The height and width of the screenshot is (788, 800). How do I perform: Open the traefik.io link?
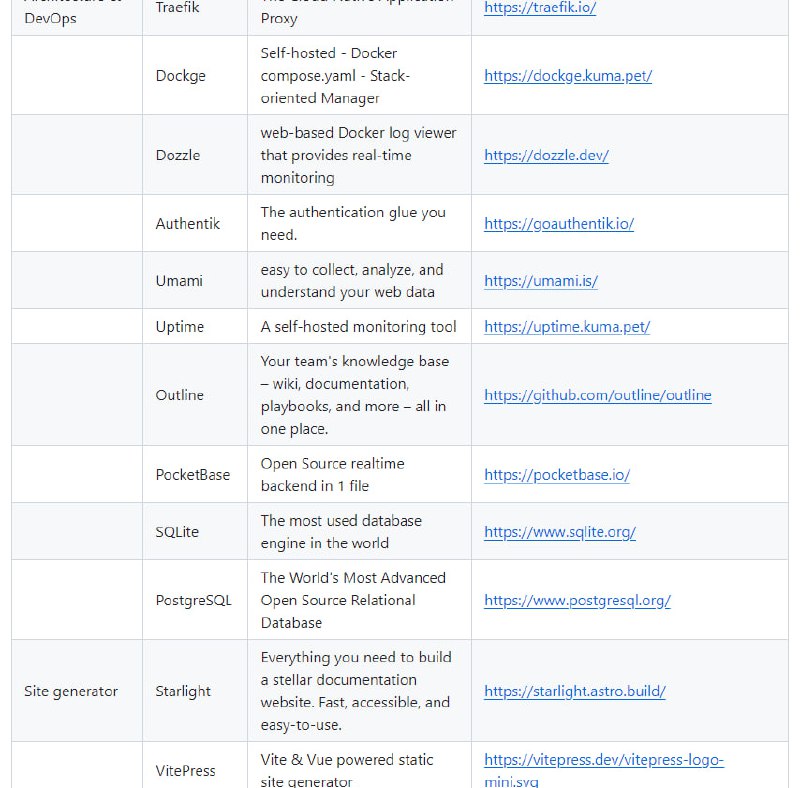tap(540, 7)
